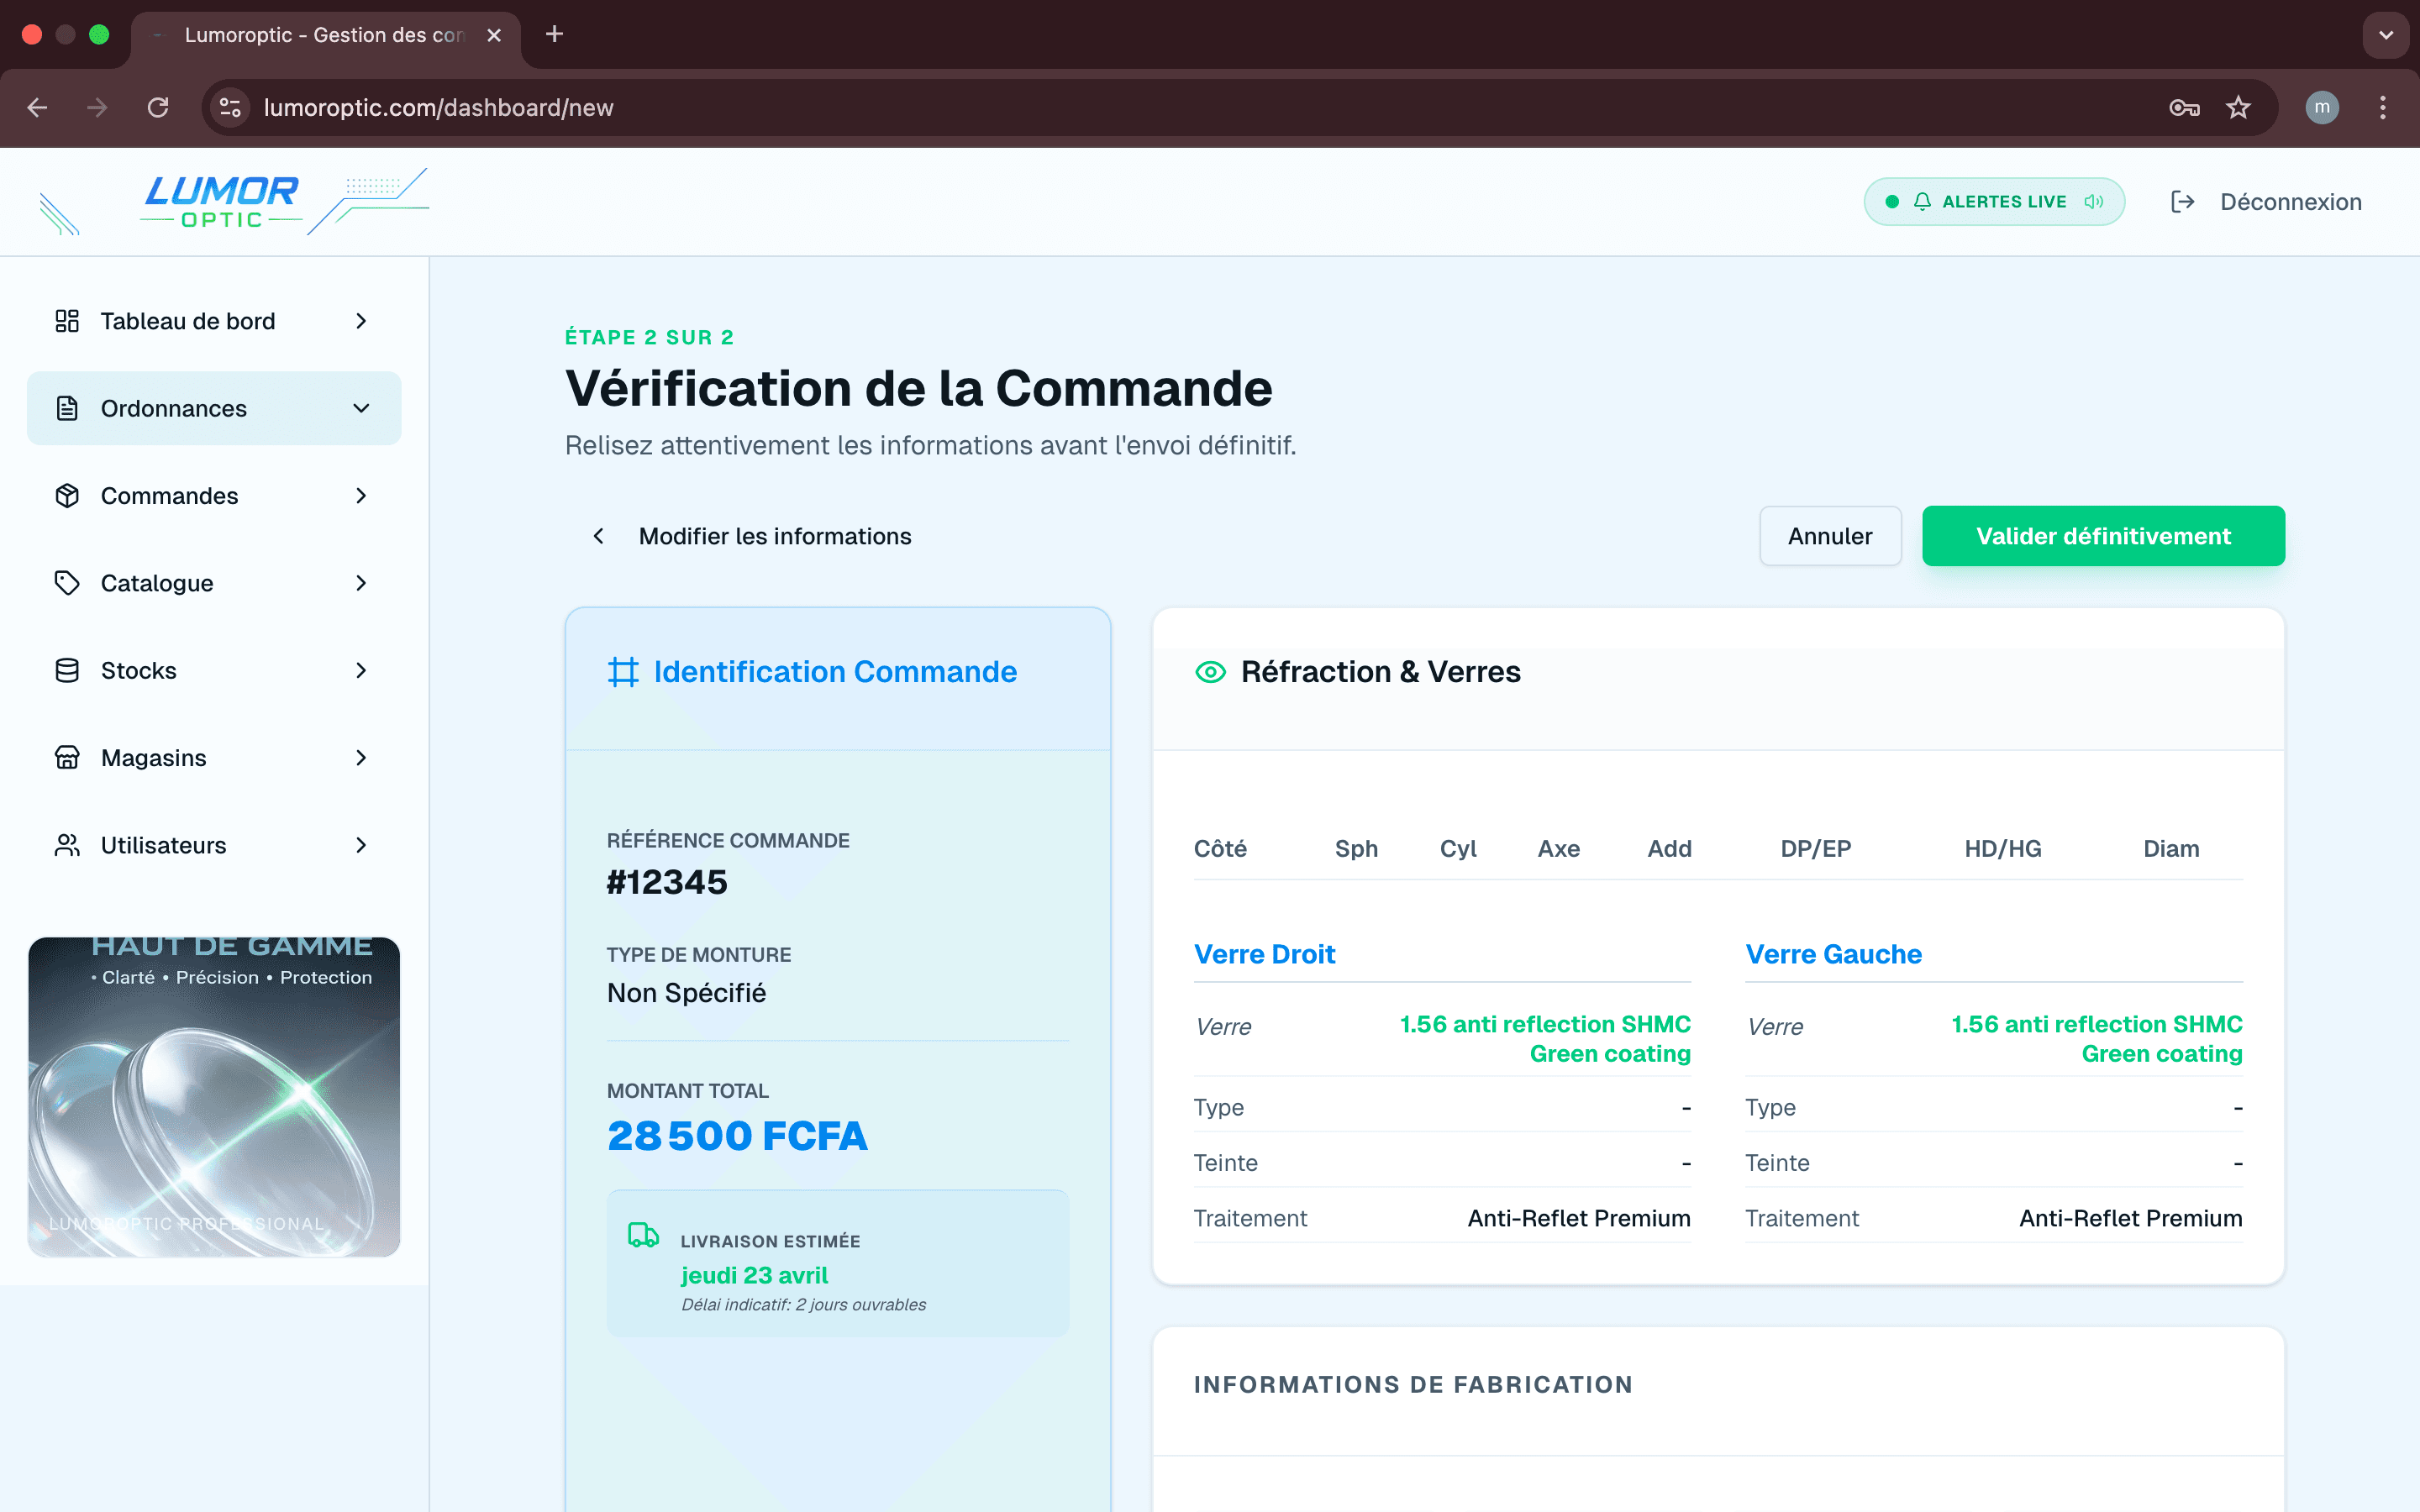2420x1512 pixels.
Task: Click Valider définitivement
Action: click(x=2103, y=536)
